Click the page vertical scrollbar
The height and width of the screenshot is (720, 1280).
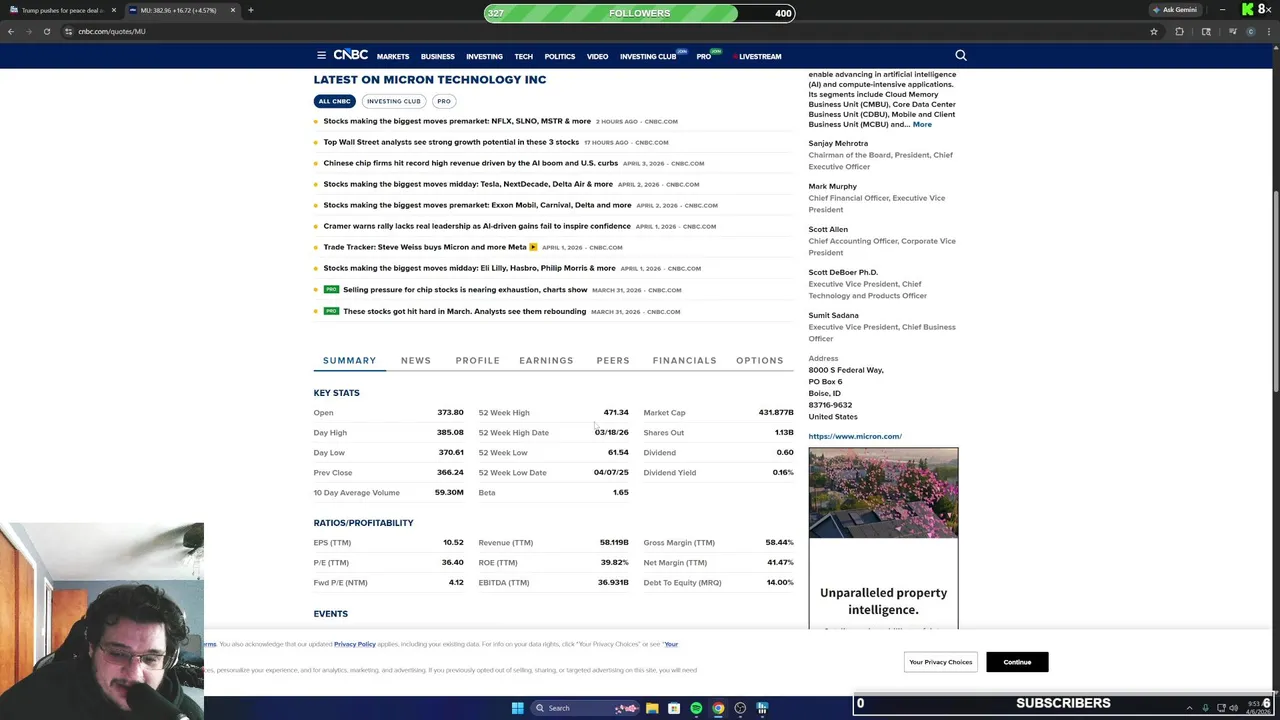1276,290
